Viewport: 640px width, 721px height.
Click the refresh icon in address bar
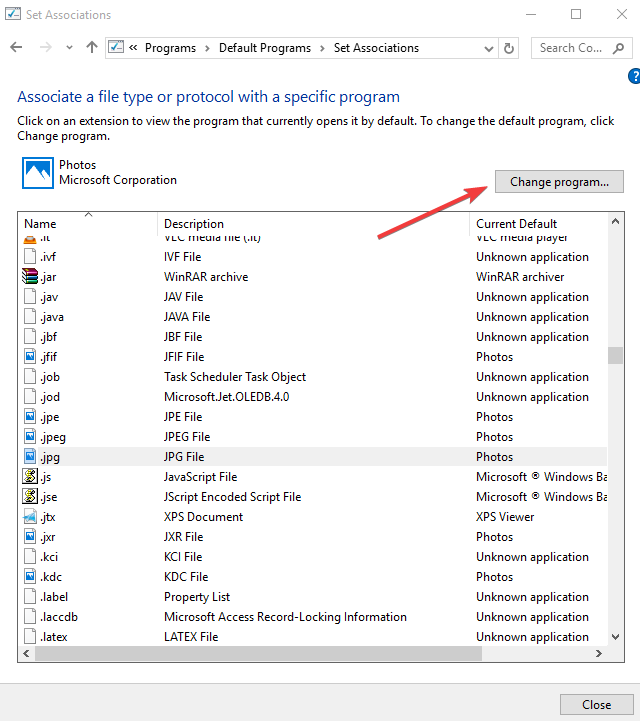point(509,48)
